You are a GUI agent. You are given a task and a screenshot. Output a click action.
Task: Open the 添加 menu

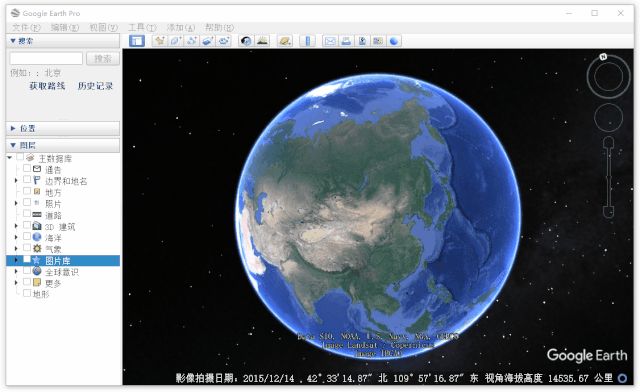pyautogui.click(x=181, y=27)
